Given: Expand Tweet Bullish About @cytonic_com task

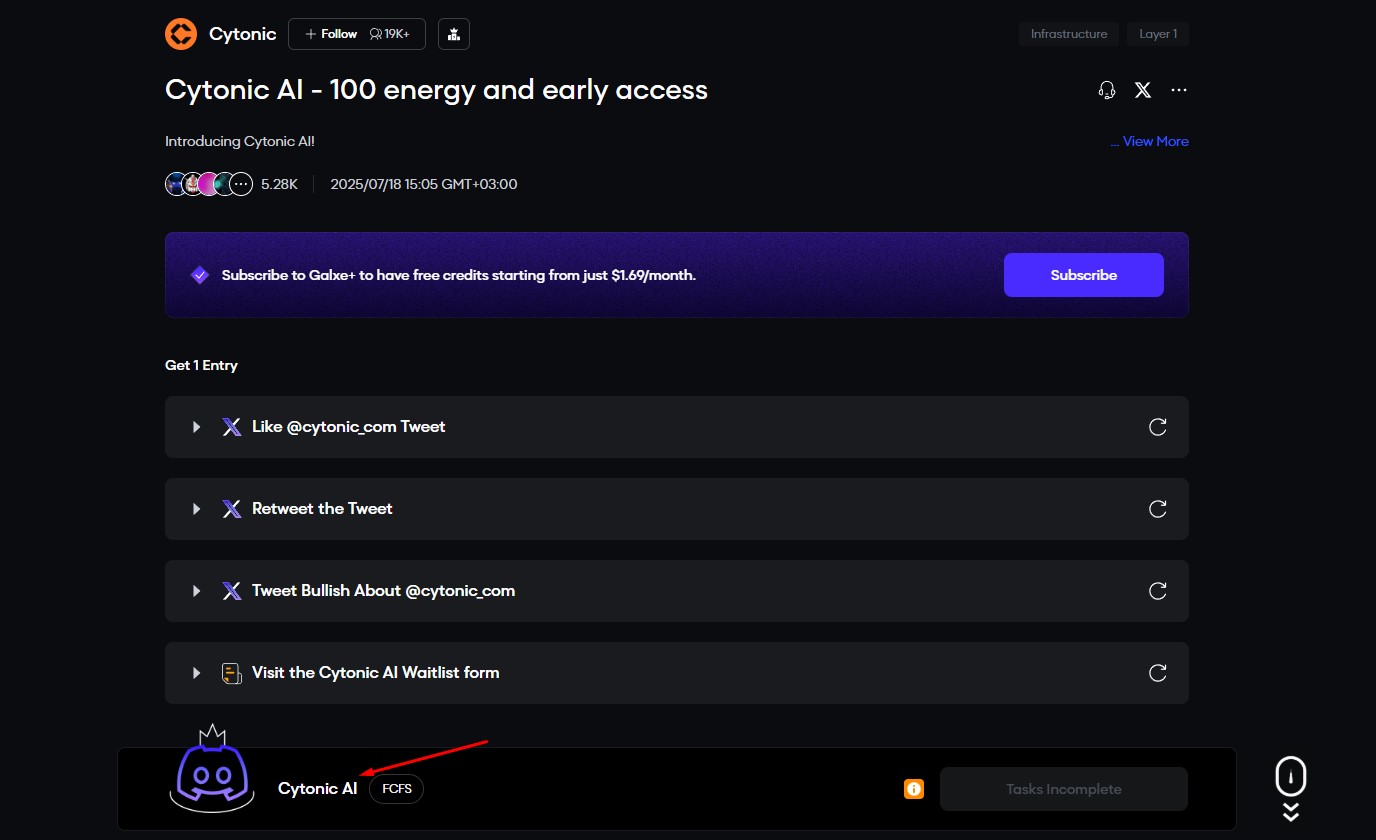Looking at the screenshot, I should (x=197, y=591).
